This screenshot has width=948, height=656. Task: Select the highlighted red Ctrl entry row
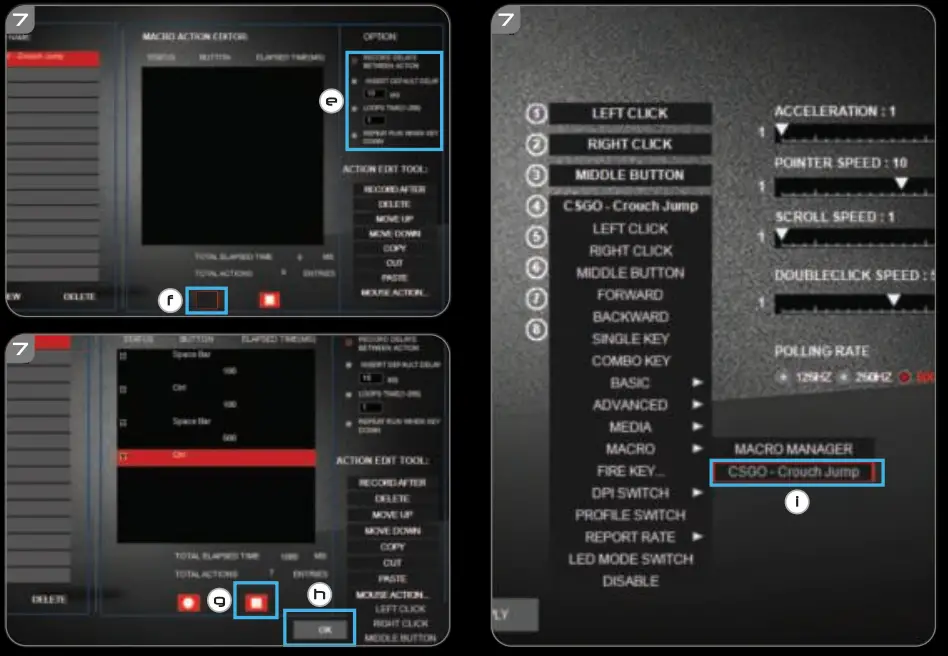pos(216,458)
